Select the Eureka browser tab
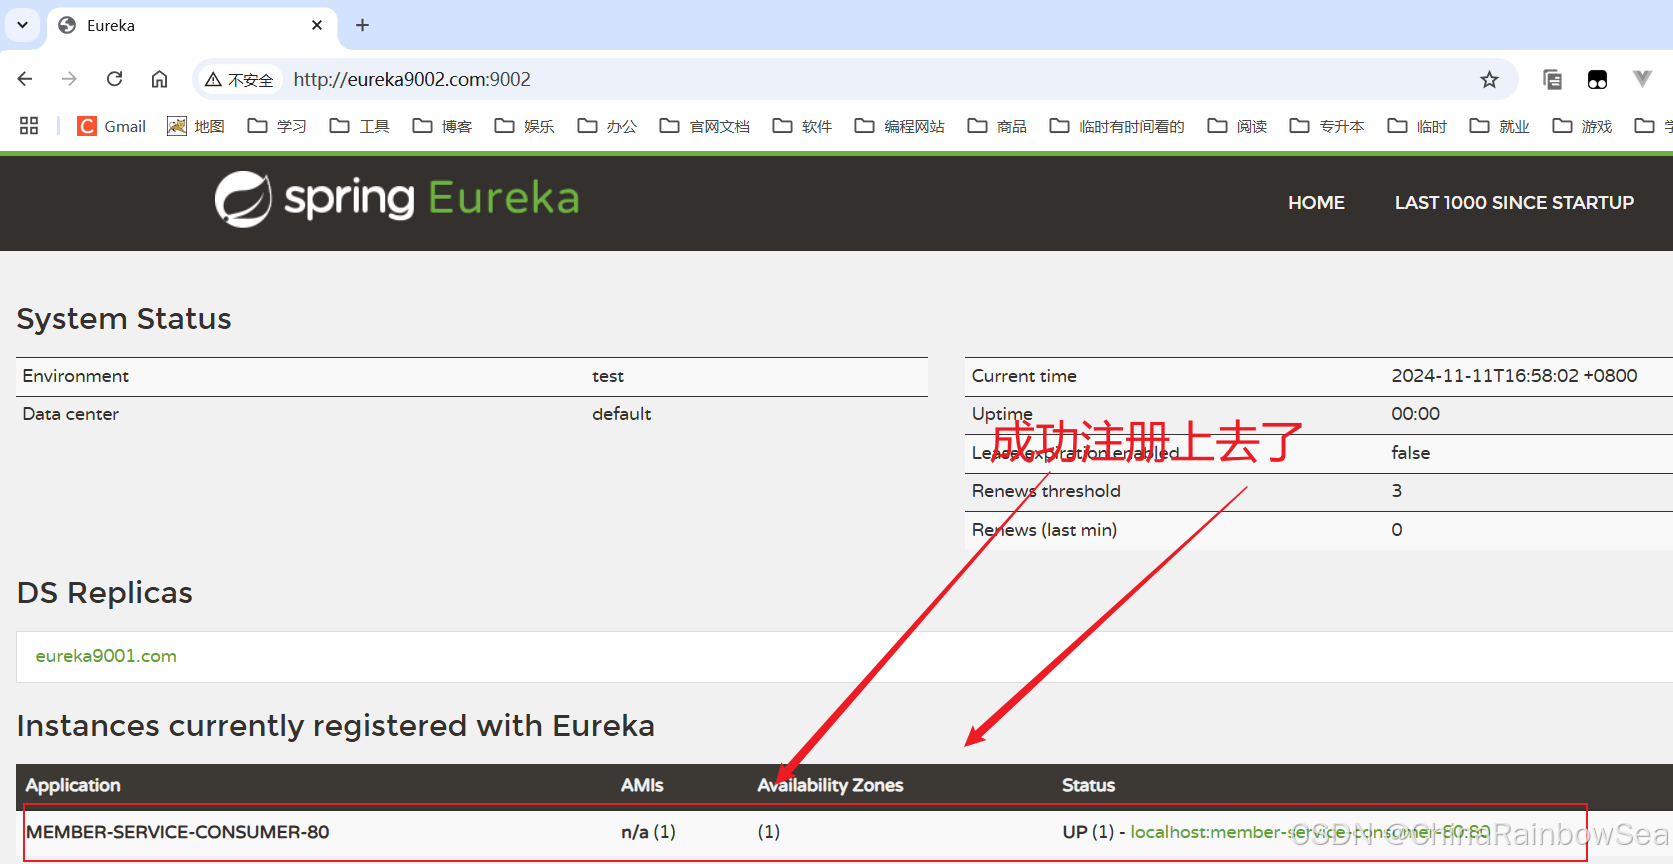This screenshot has width=1673, height=864. 192,25
